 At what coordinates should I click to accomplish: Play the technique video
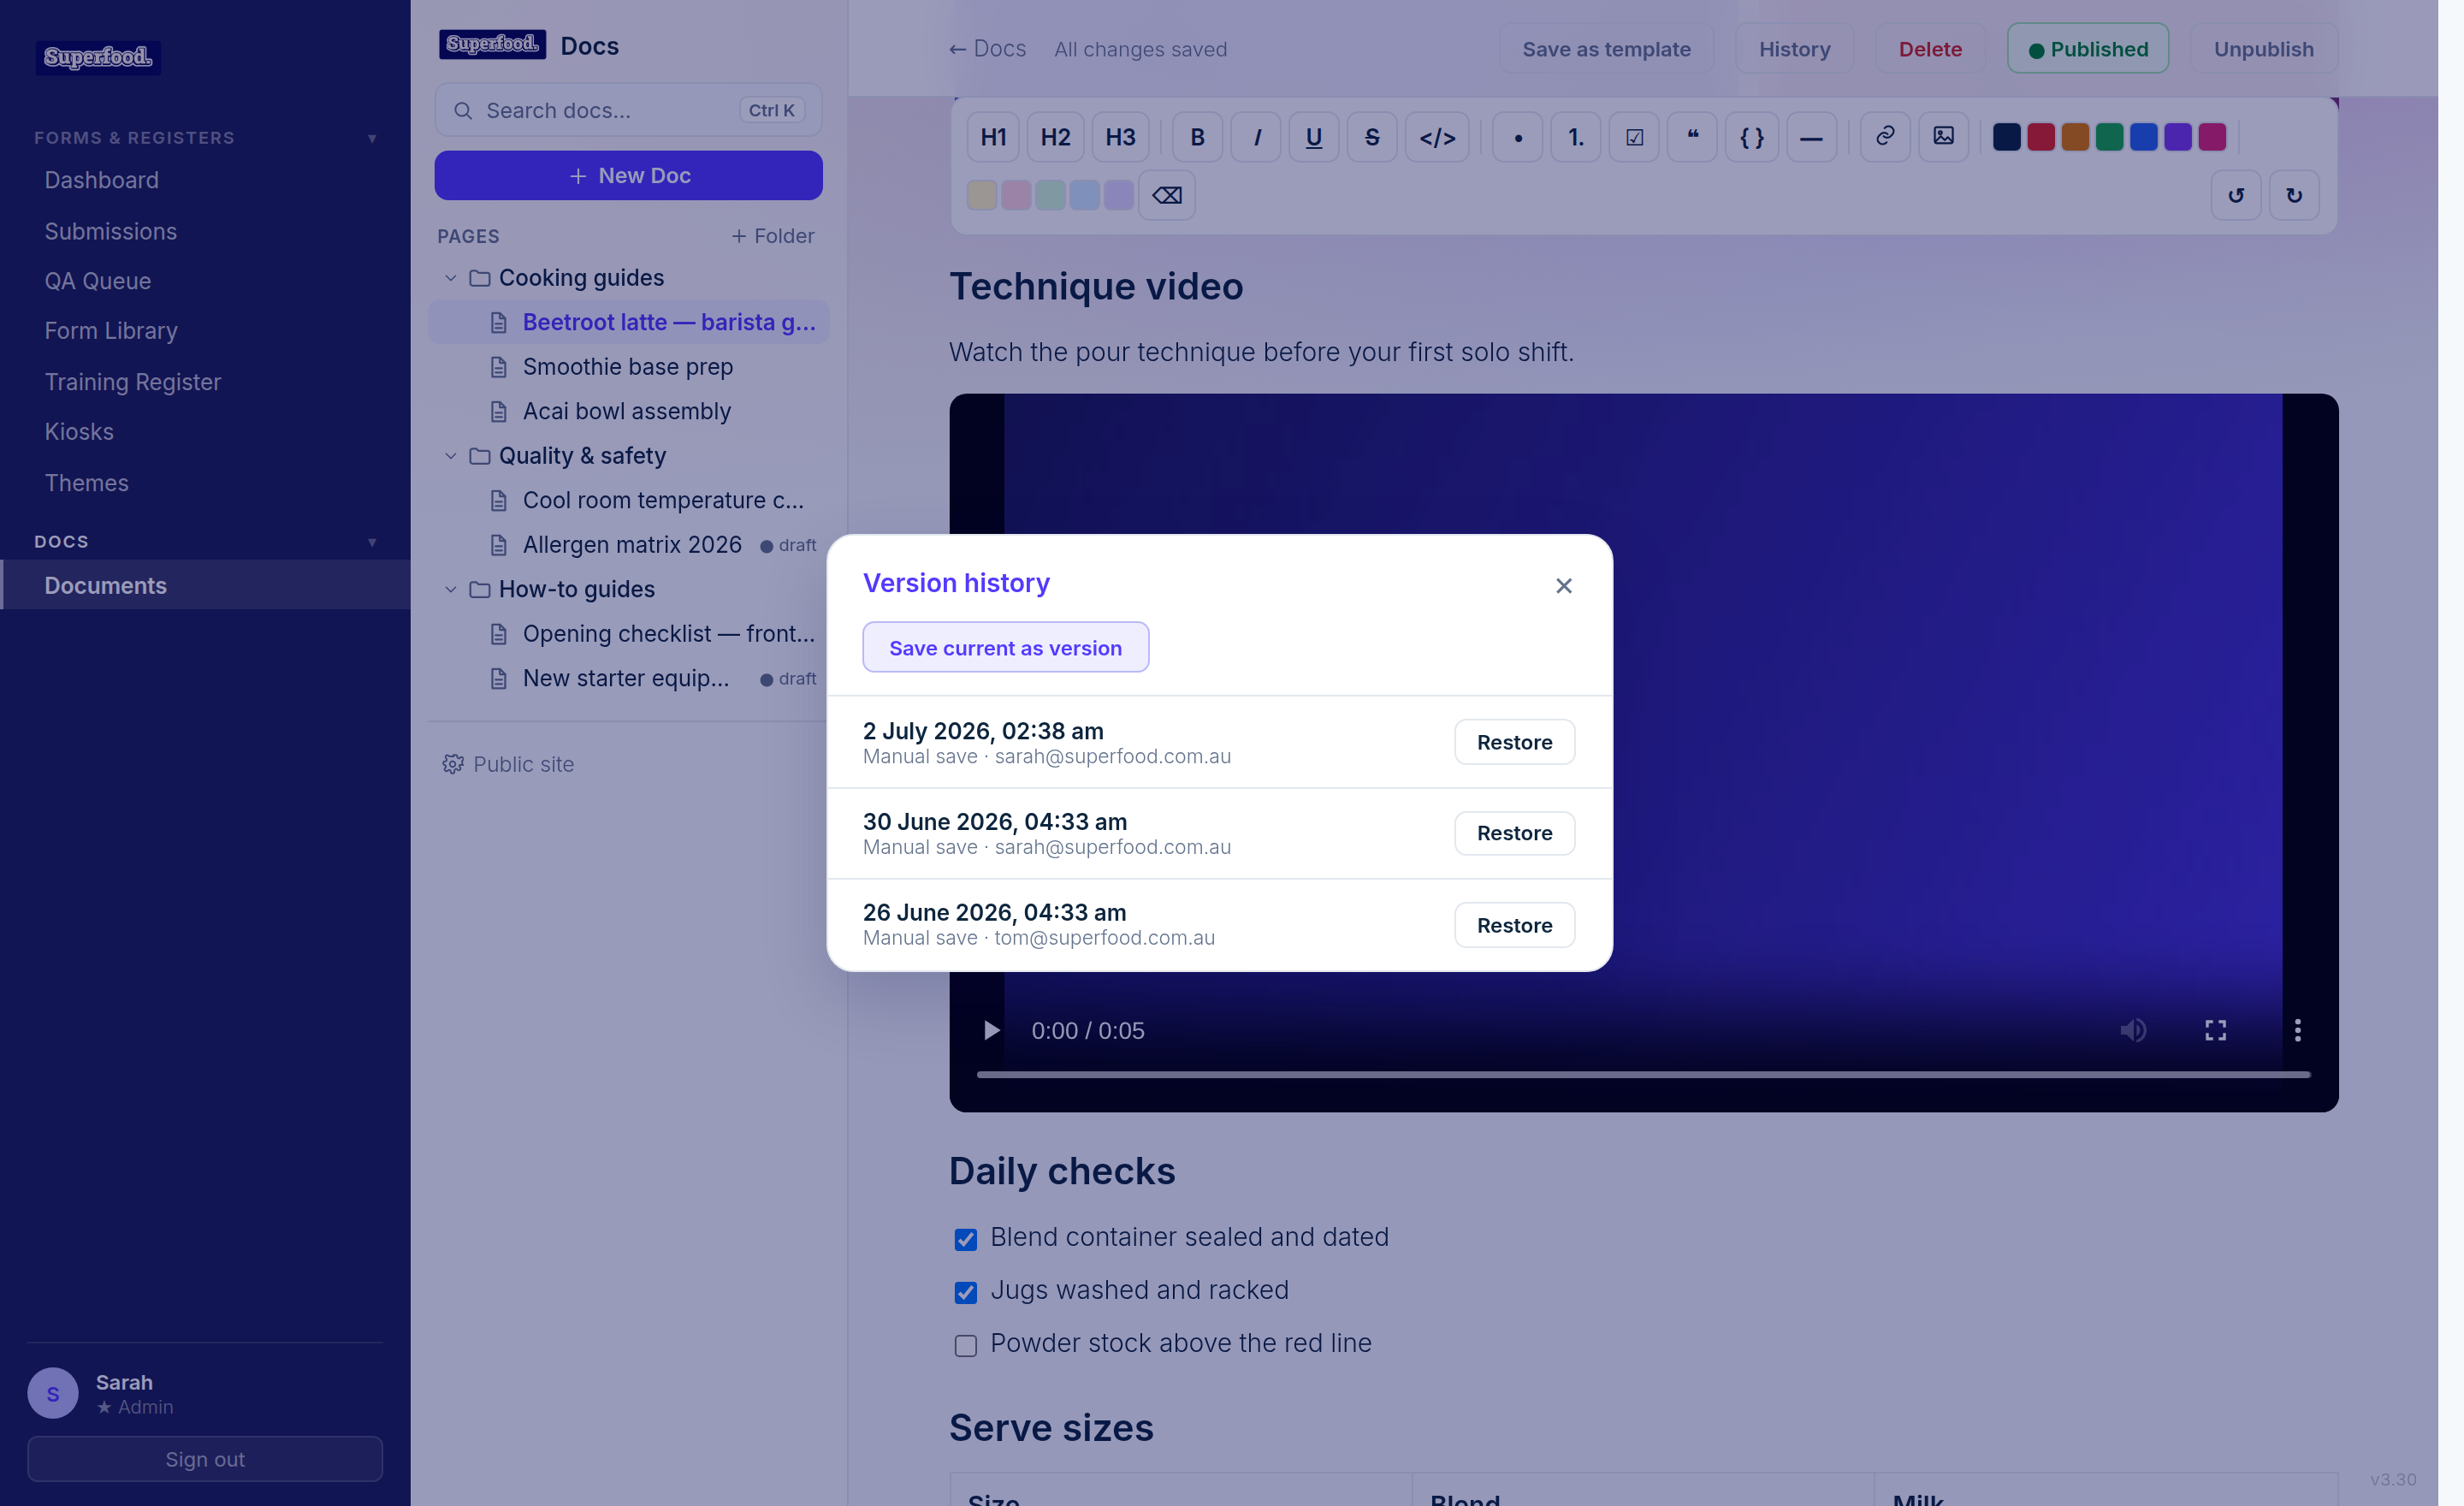pyautogui.click(x=990, y=1030)
